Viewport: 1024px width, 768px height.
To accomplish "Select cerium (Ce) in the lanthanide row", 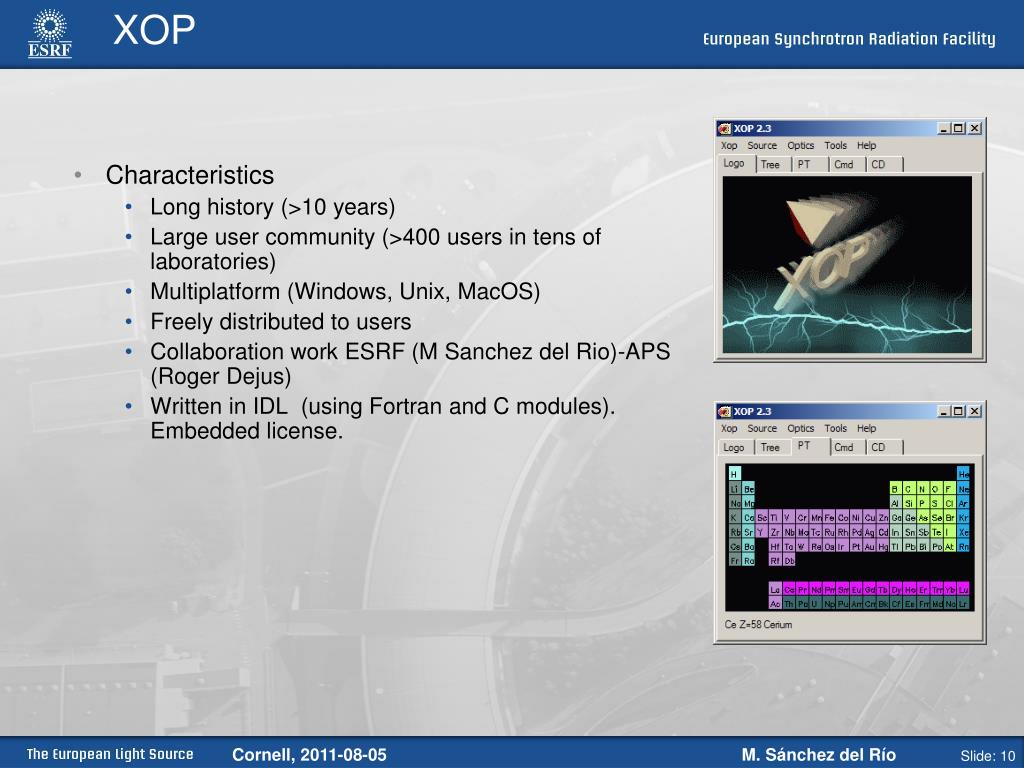I will coord(789,588).
